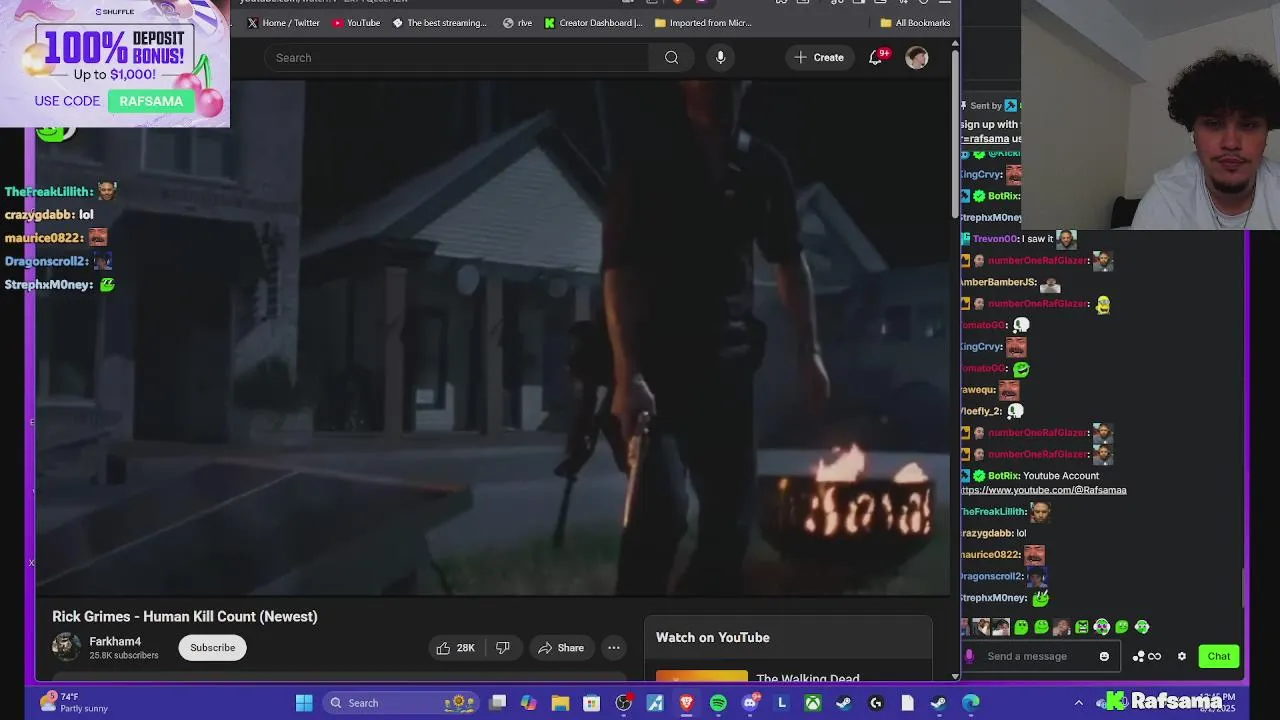Open the Windows Start menu
This screenshot has width=1280, height=720.
(x=304, y=703)
